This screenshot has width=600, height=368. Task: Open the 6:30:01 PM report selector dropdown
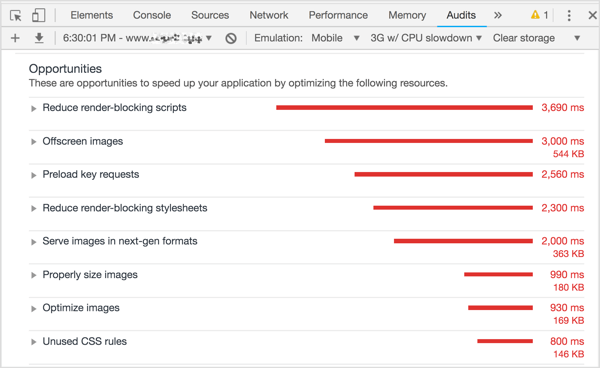tap(137, 38)
